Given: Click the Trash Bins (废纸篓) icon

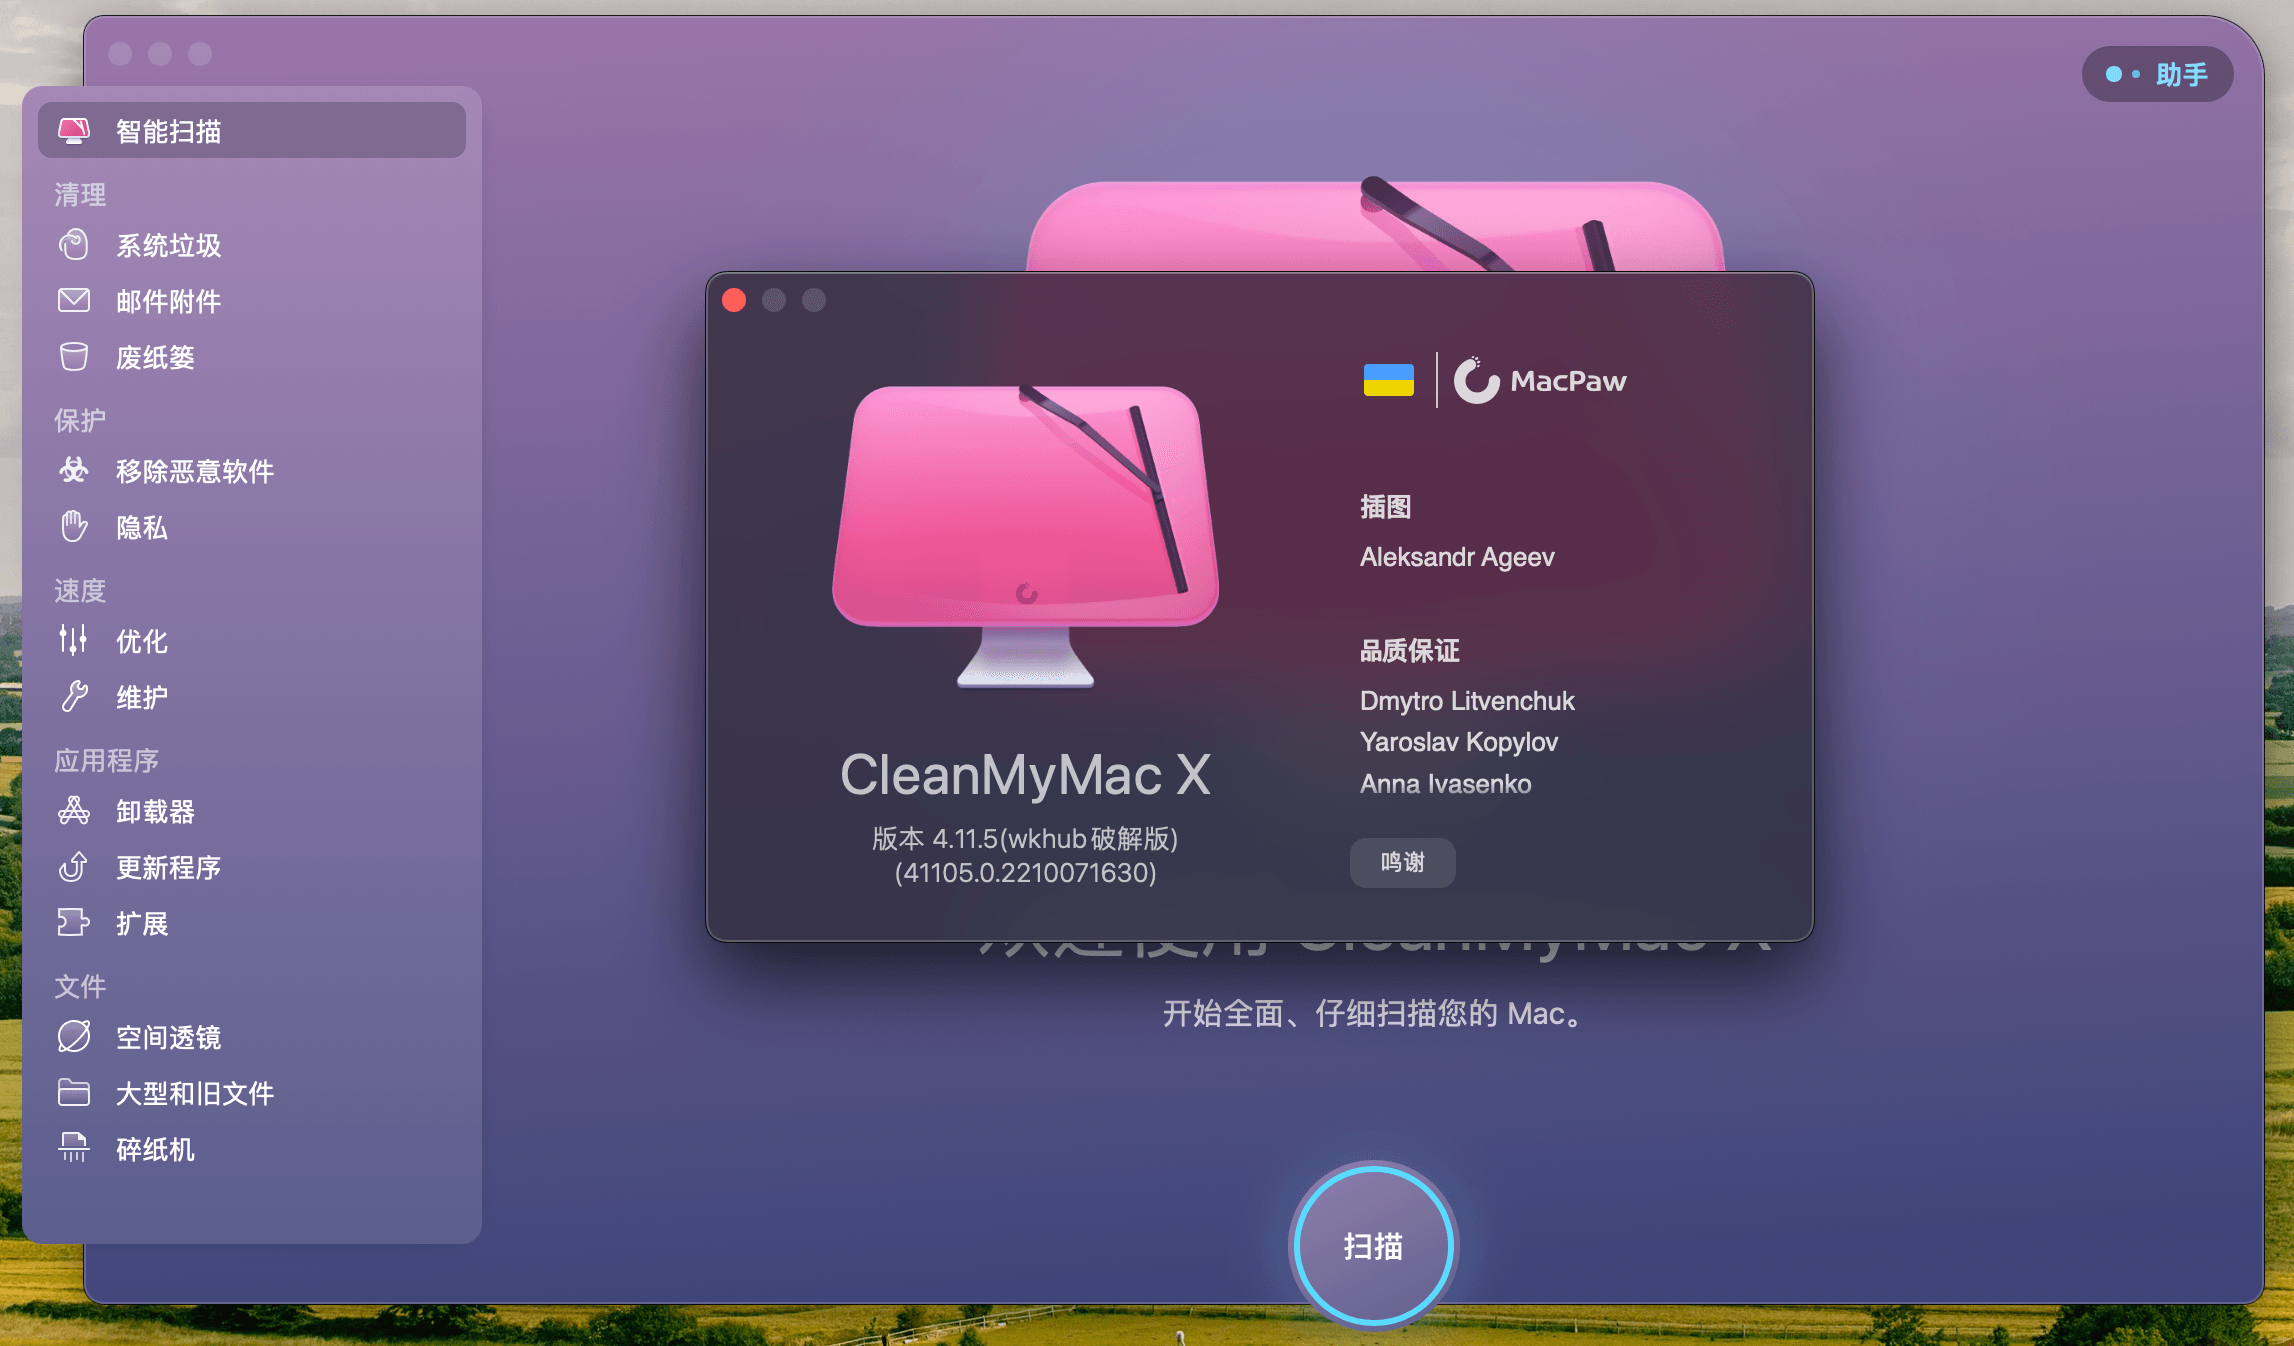Looking at the screenshot, I should pyautogui.click(x=74, y=357).
